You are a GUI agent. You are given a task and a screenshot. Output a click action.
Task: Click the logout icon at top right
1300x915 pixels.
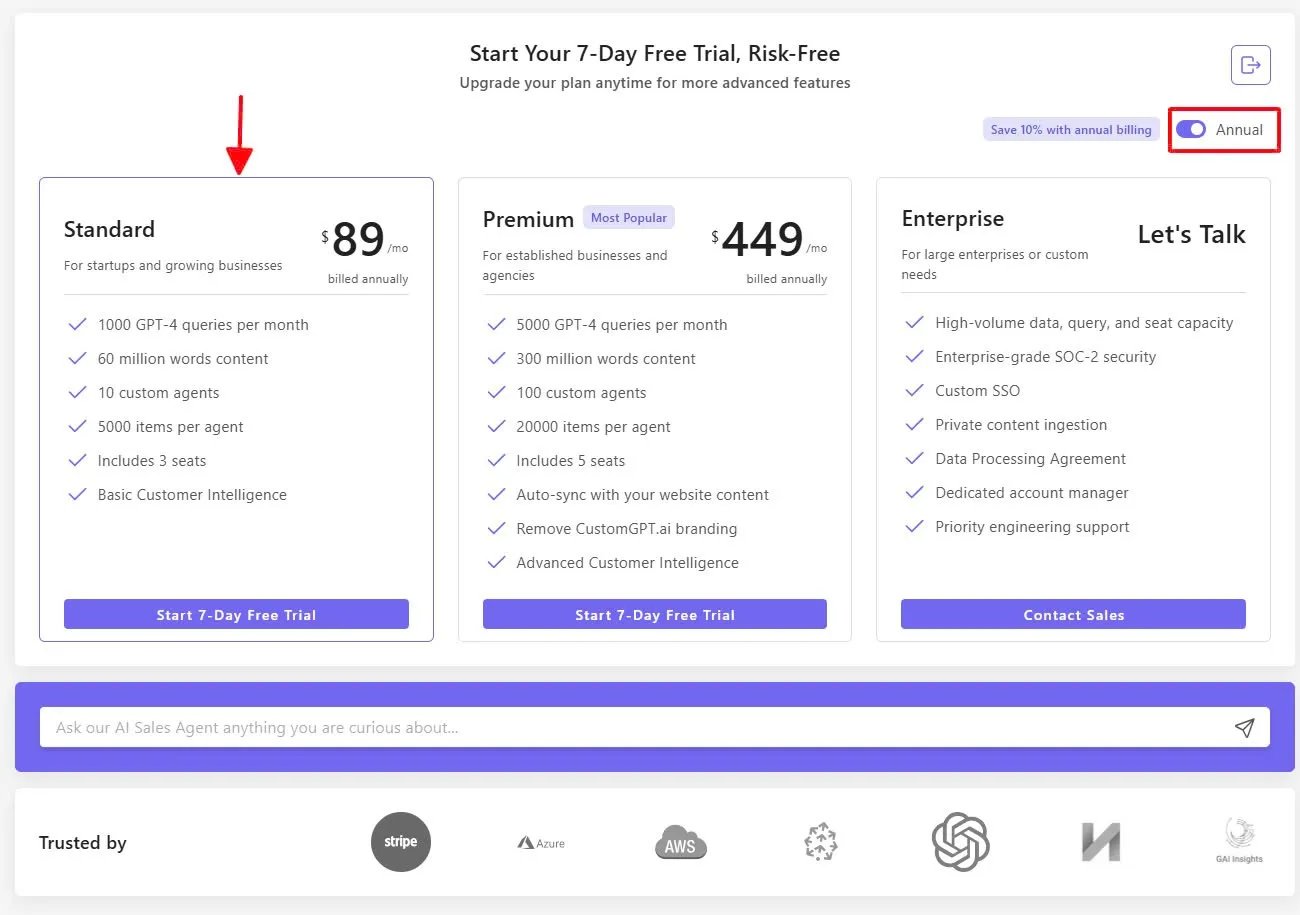click(x=1250, y=65)
